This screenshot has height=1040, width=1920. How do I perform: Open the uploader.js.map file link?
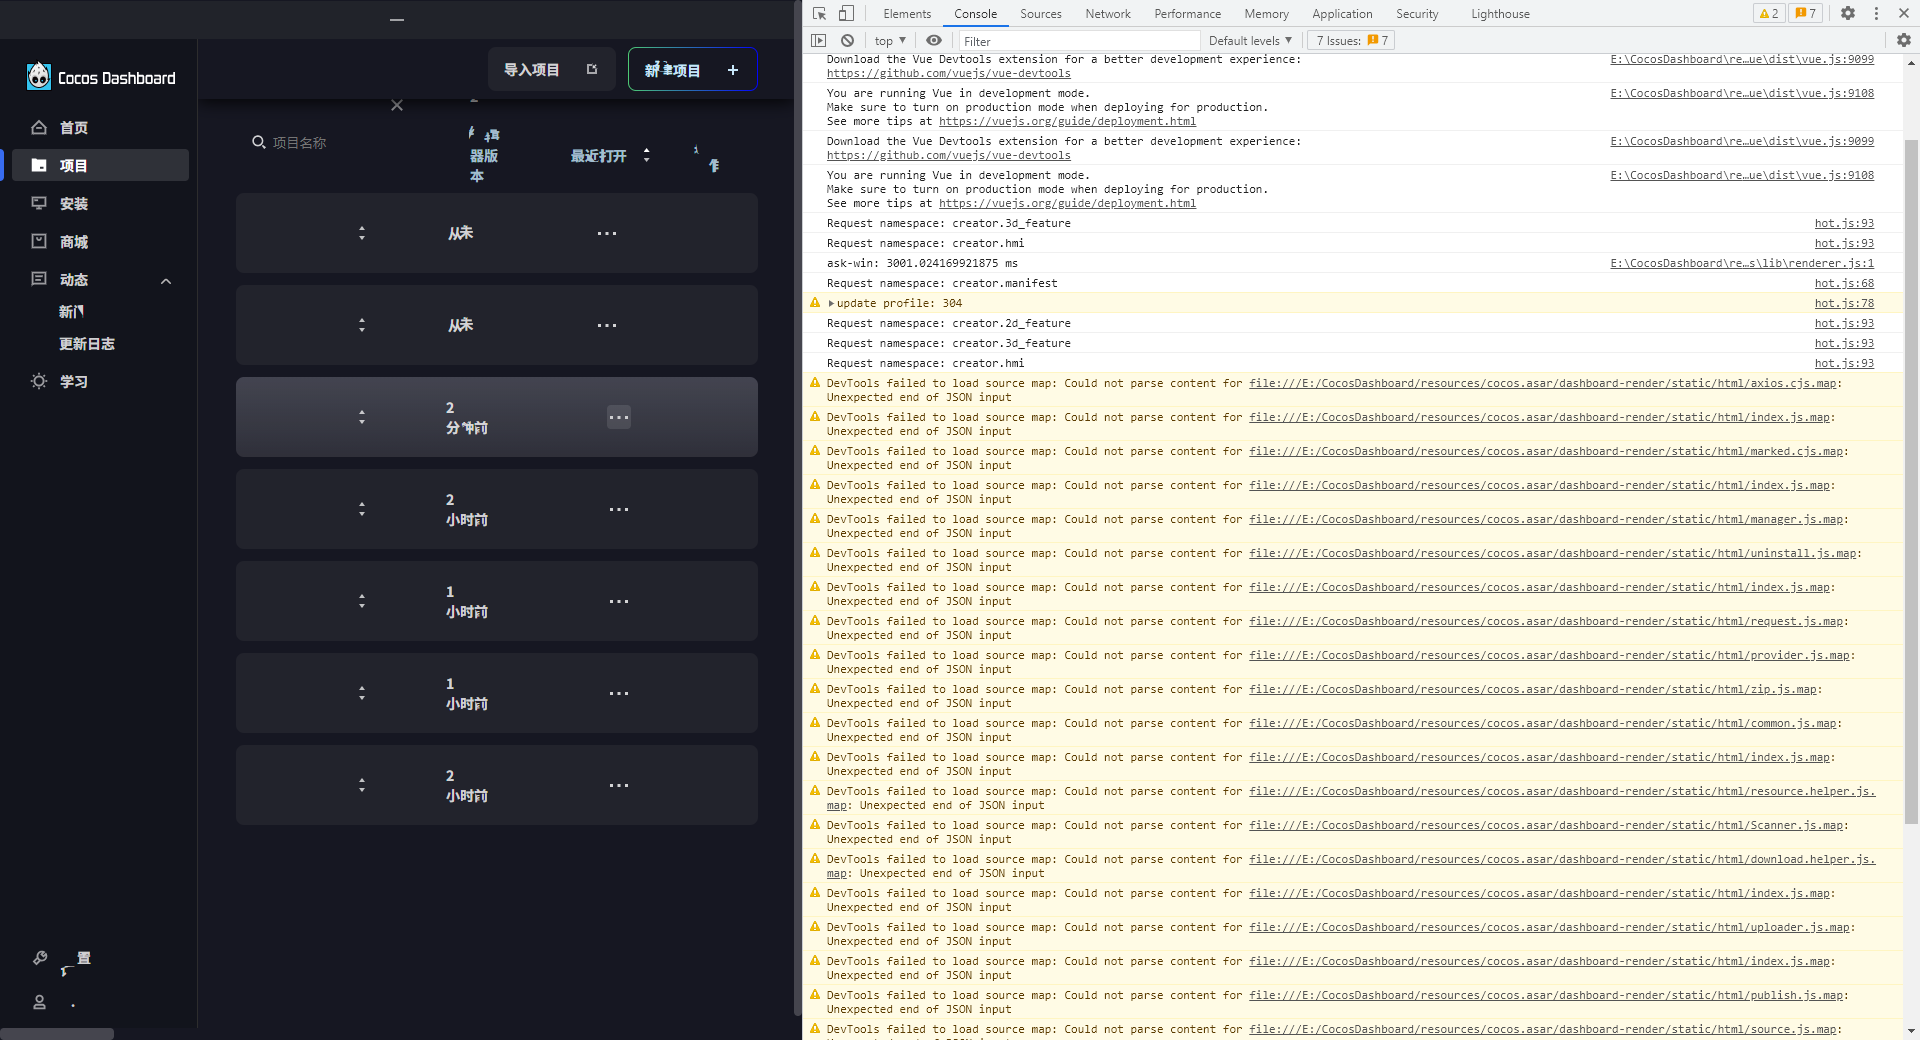pos(1549,927)
